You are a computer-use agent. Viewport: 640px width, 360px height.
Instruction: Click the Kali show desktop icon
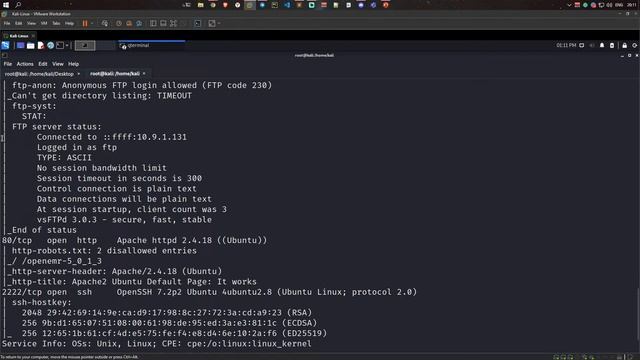pos(20,46)
